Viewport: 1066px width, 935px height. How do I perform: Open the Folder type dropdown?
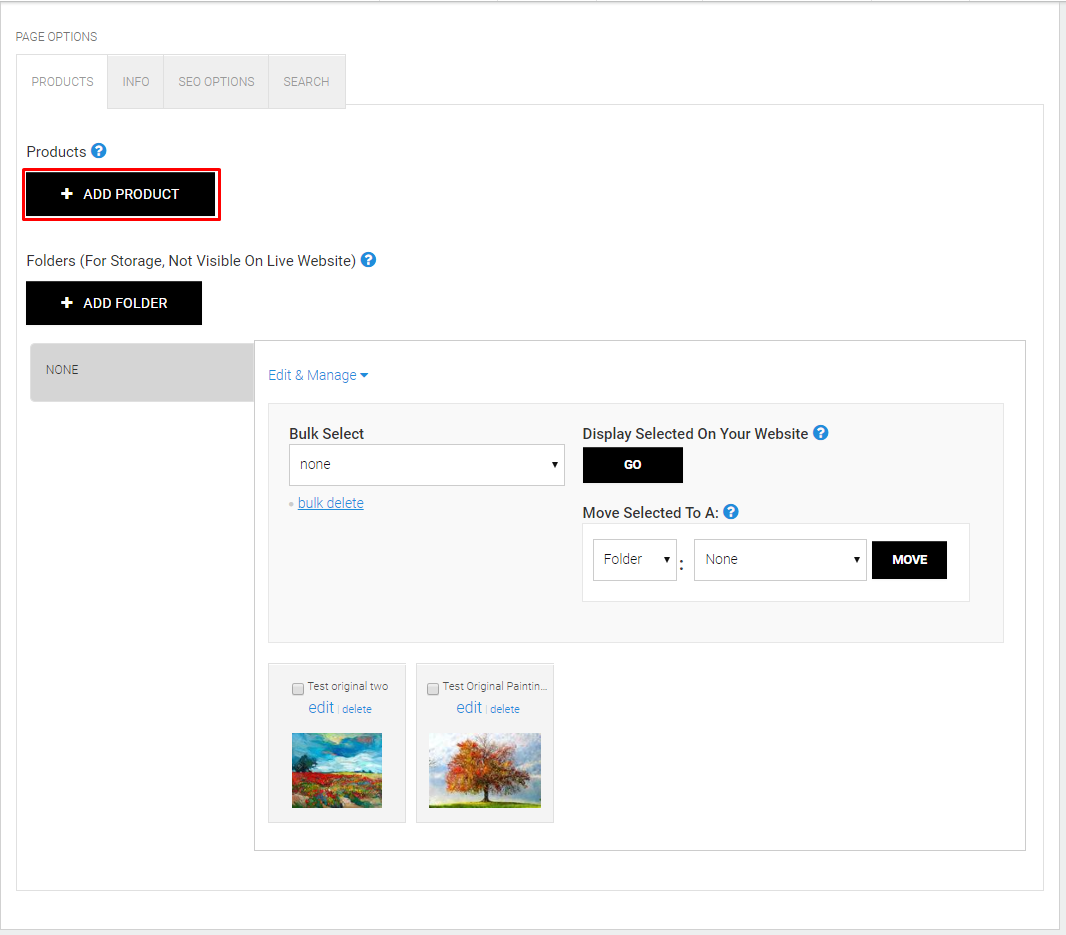pyautogui.click(x=634, y=560)
